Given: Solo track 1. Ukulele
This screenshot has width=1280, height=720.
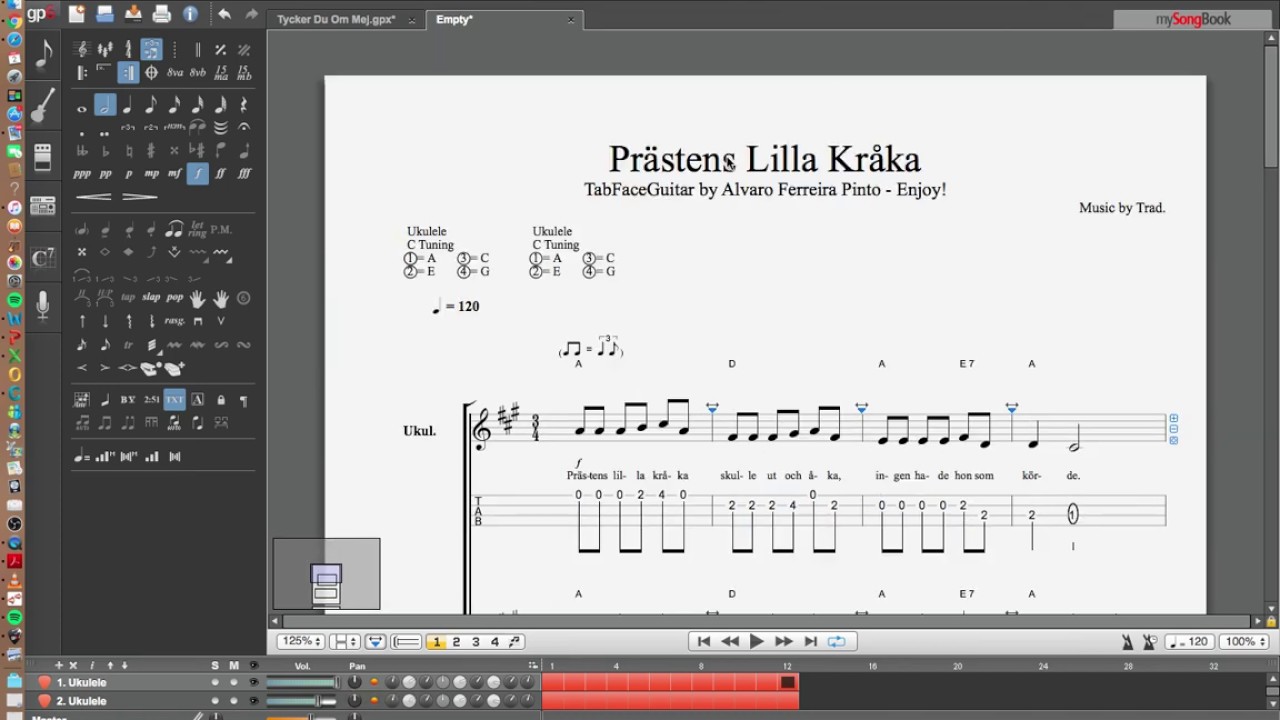Looking at the screenshot, I should 215,682.
